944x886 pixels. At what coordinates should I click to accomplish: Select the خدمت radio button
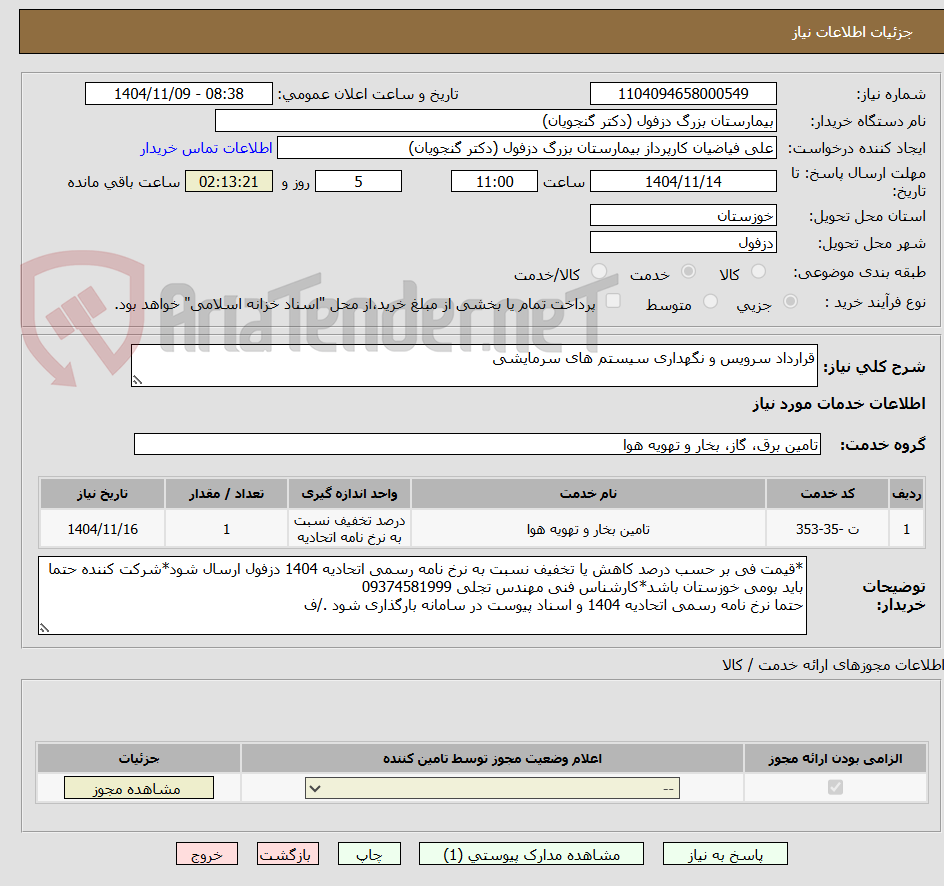coord(688,271)
